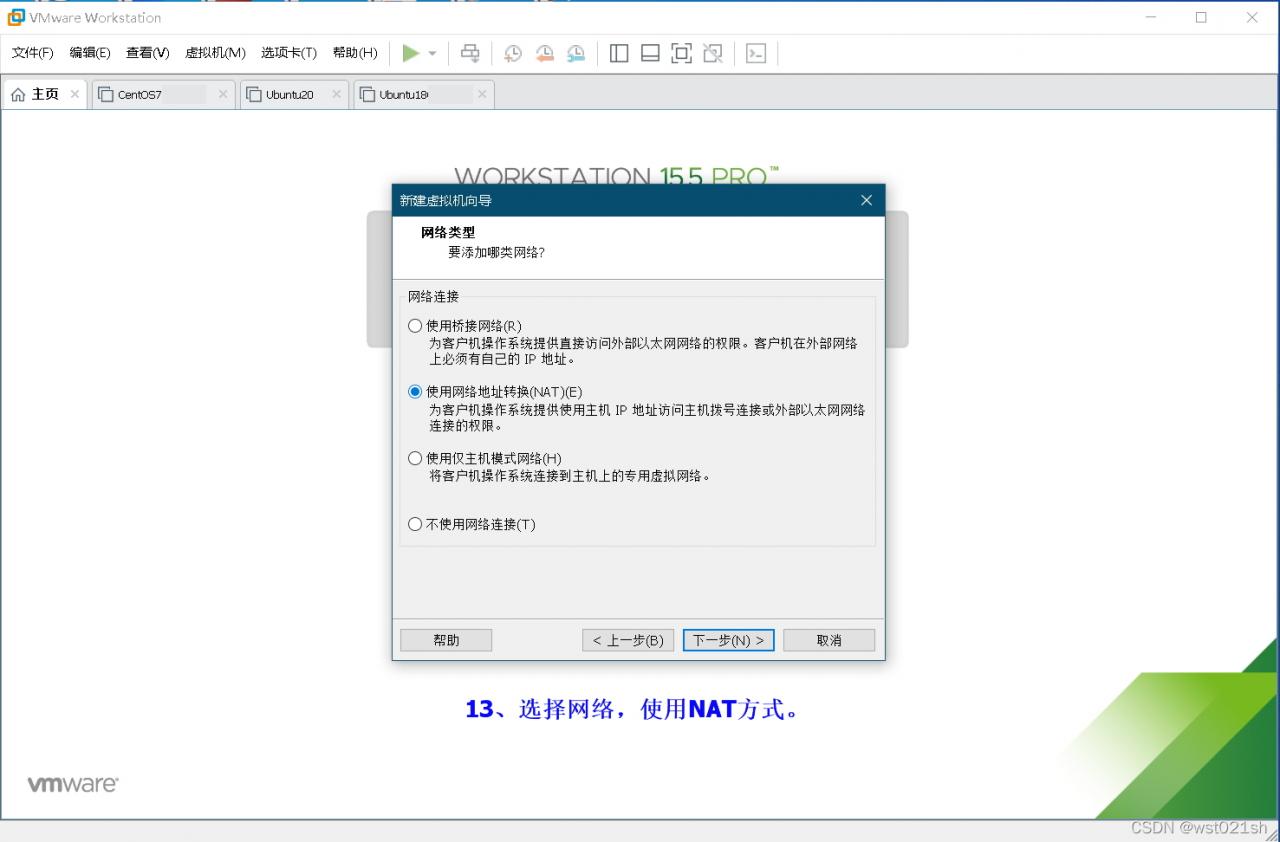1280x842 pixels.
Task: Open the 编辑(E) menu
Action: click(90, 53)
